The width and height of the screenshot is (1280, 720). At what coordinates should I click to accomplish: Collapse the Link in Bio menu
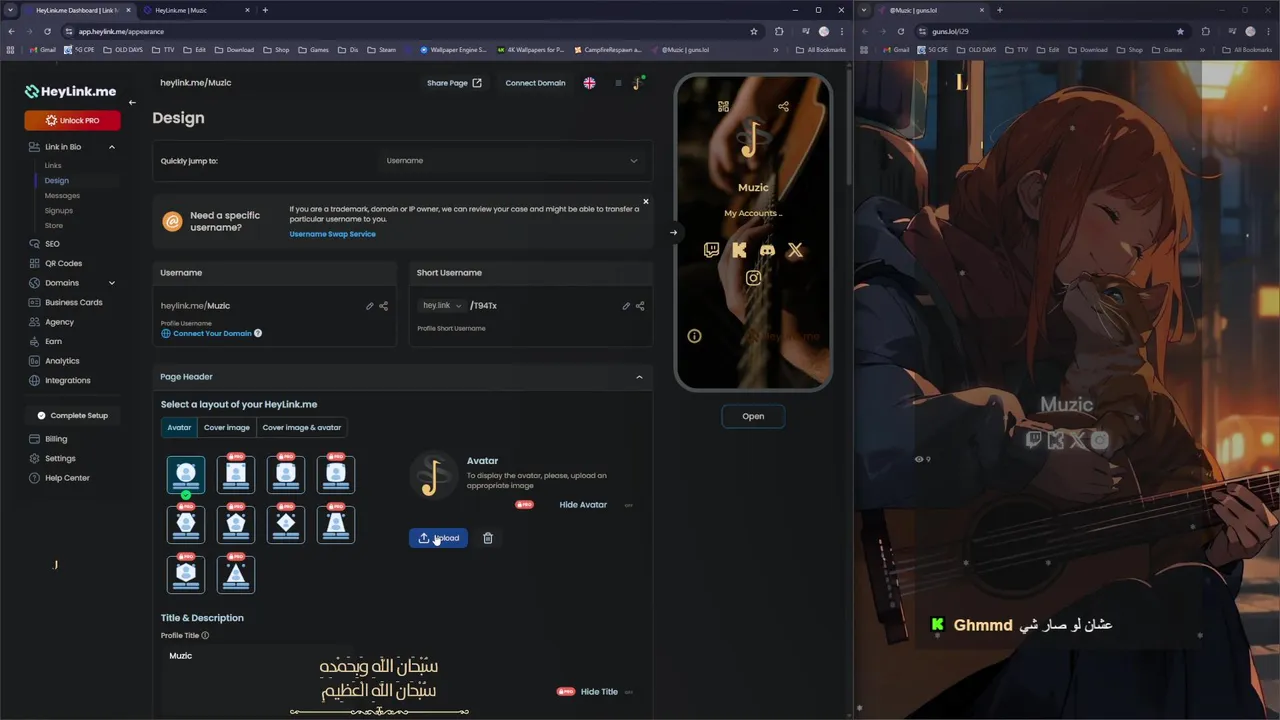111,147
